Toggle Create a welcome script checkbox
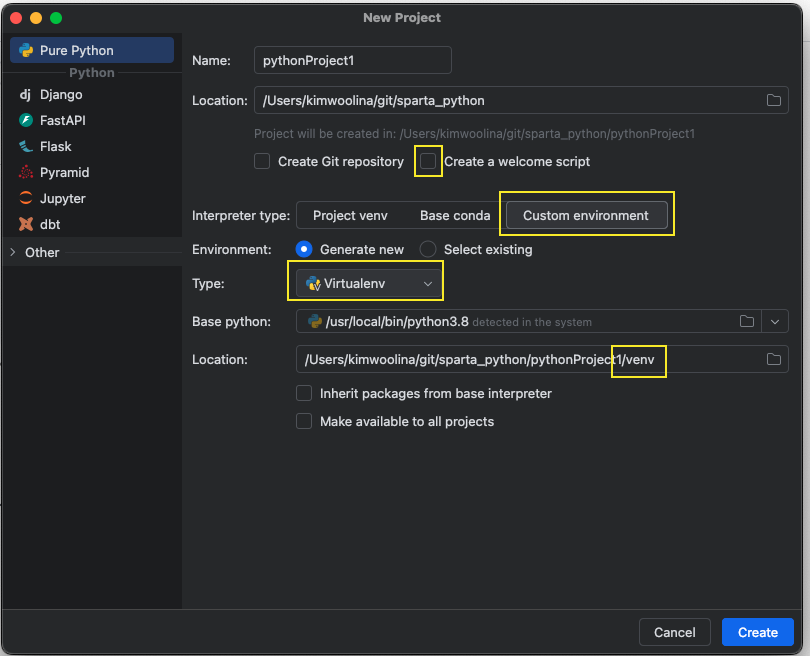The width and height of the screenshot is (810, 656). coord(428,161)
